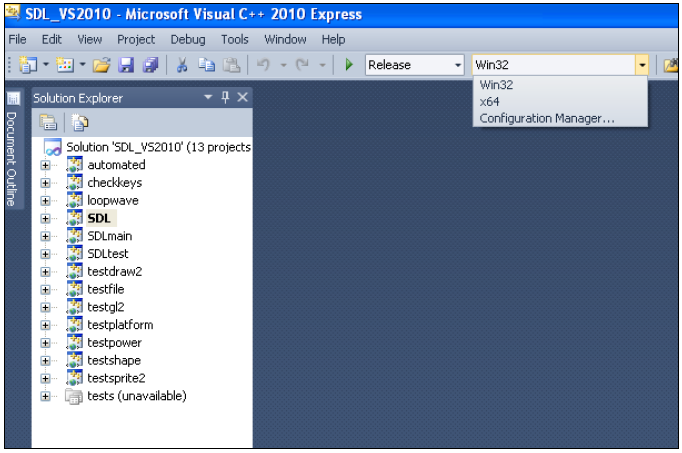Open the Add New Item dropdown arrow
This screenshot has width=682, height=453.
tap(83, 65)
